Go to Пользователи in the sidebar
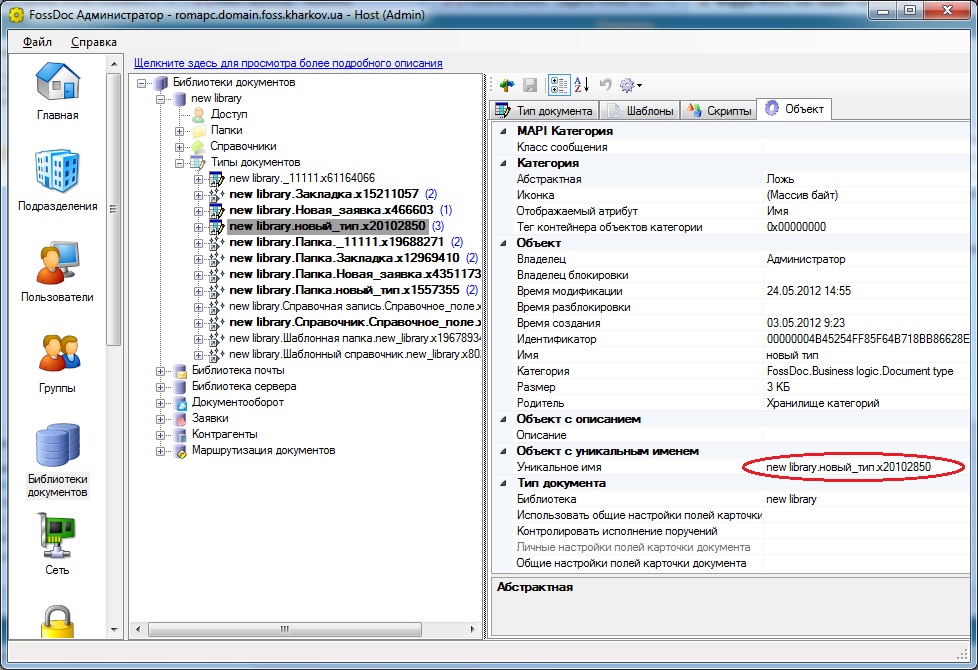The width and height of the screenshot is (978, 670). (57, 272)
